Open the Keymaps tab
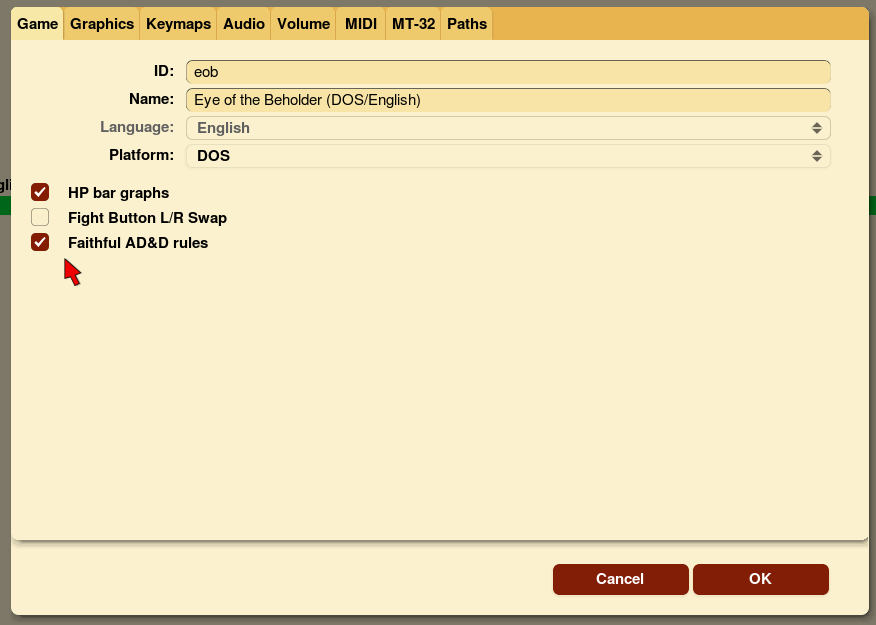 click(178, 24)
